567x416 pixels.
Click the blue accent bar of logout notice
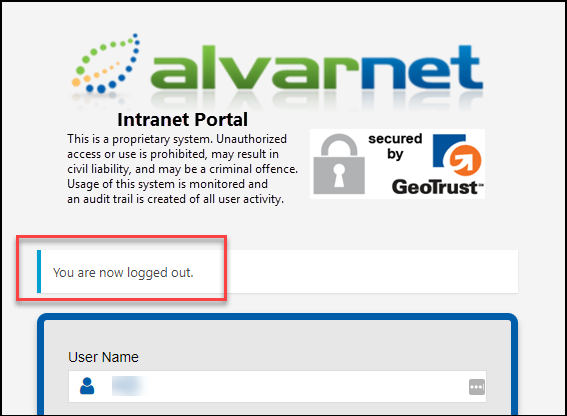coord(39,271)
